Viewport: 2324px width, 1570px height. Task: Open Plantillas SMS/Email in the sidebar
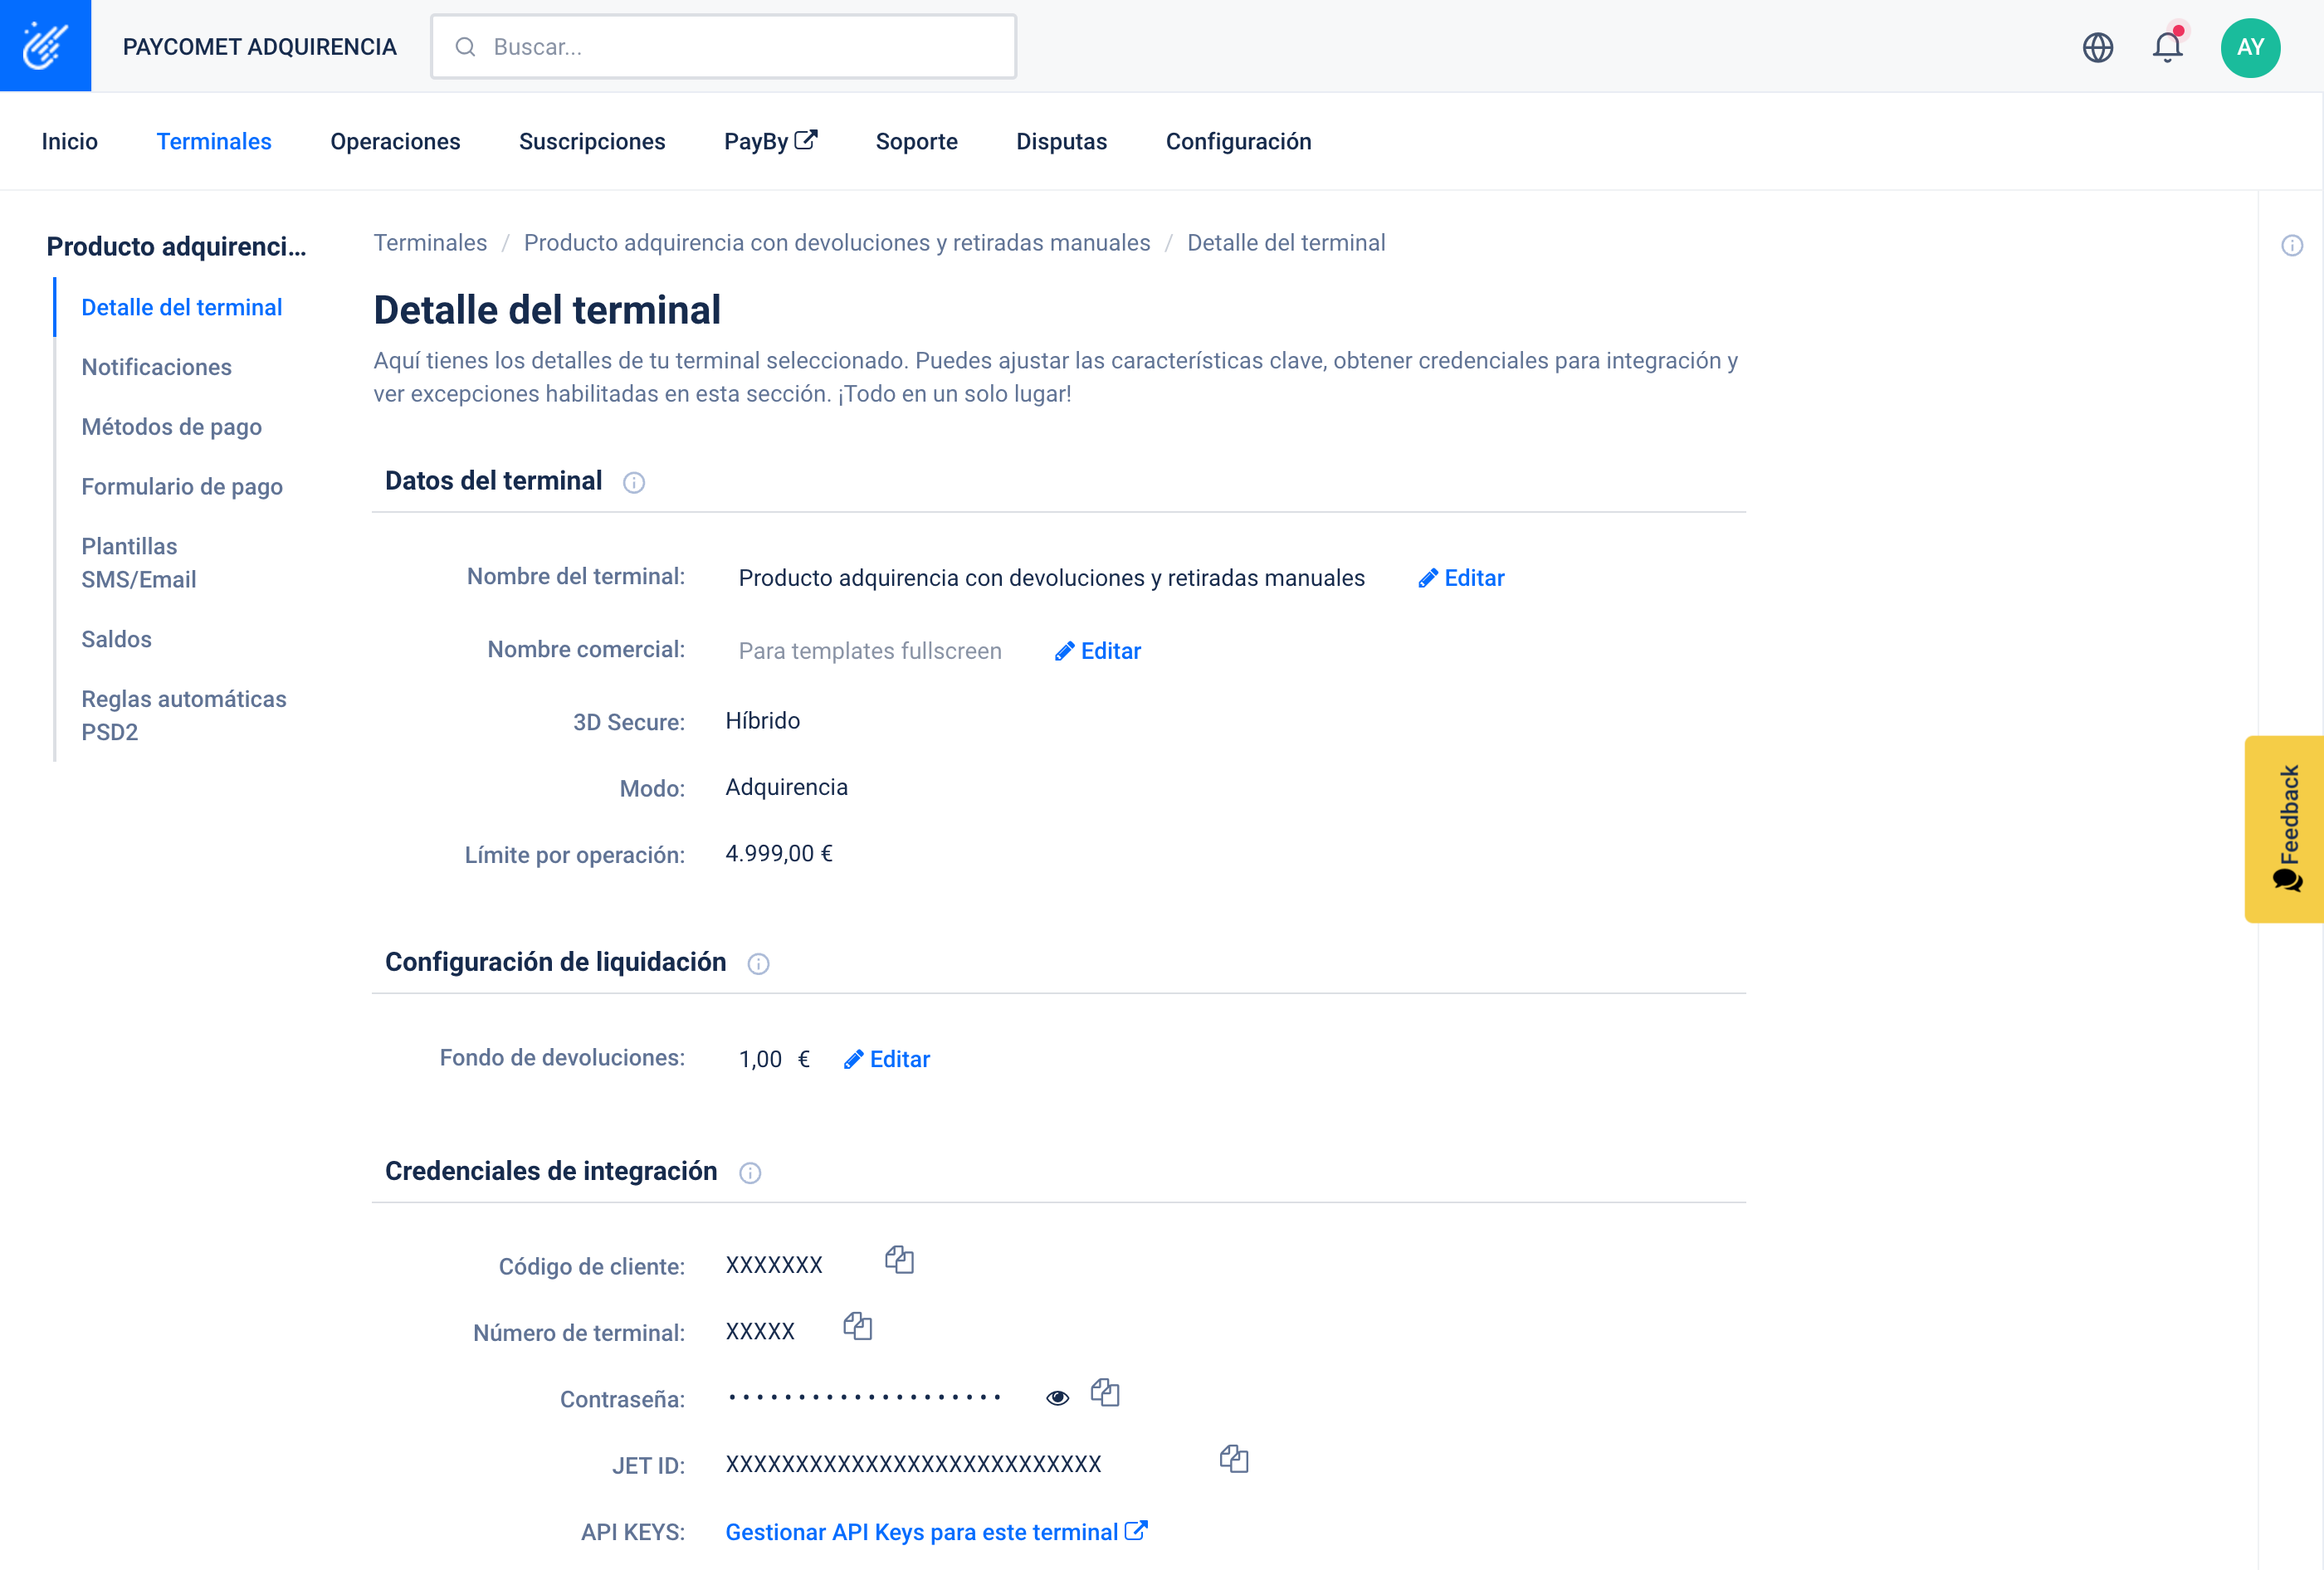[138, 563]
